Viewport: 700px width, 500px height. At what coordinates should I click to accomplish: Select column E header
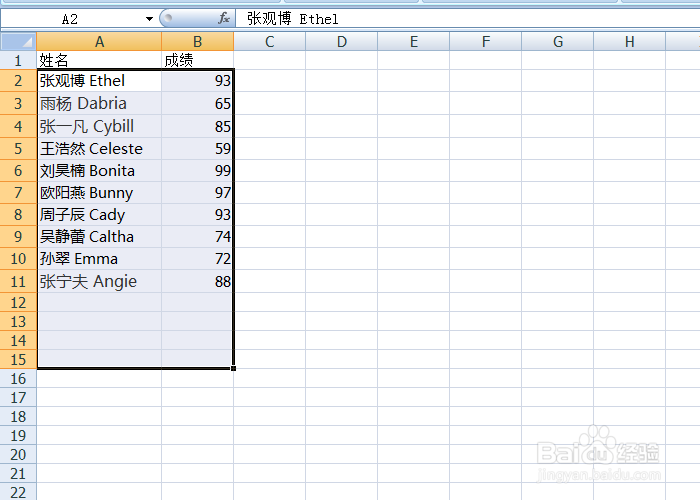(414, 42)
